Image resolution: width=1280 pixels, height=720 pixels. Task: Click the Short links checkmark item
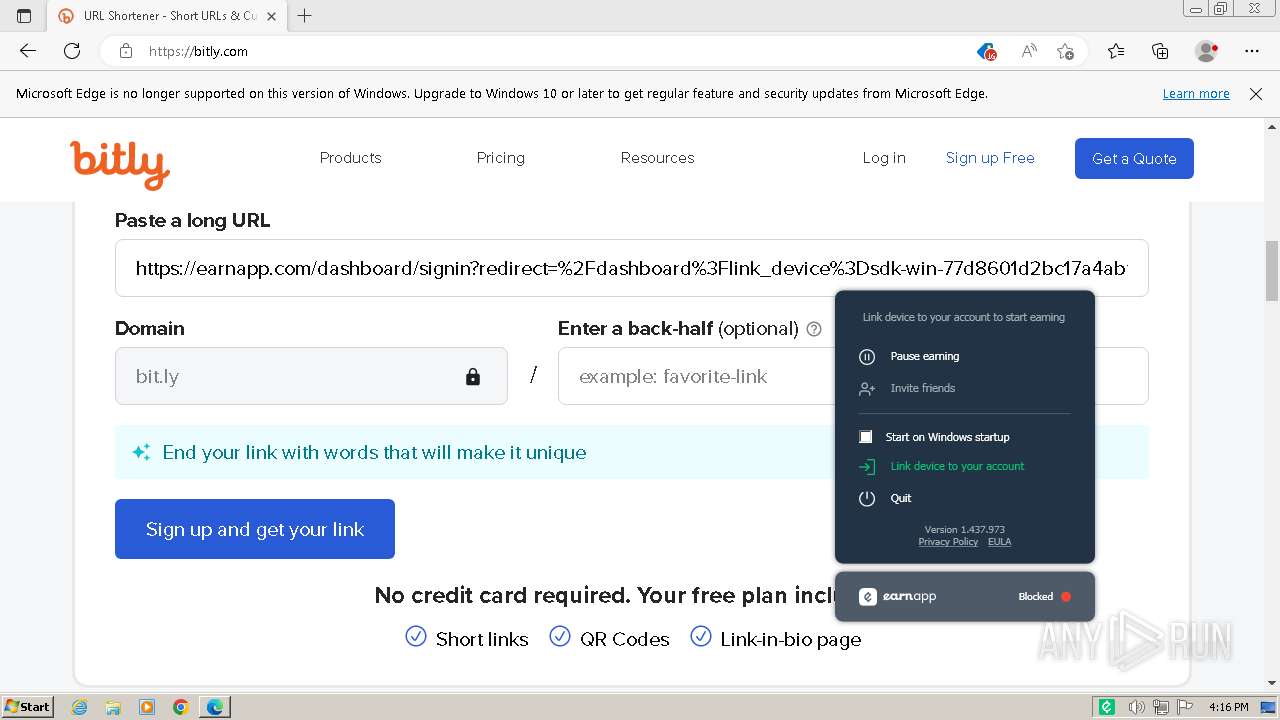(467, 638)
